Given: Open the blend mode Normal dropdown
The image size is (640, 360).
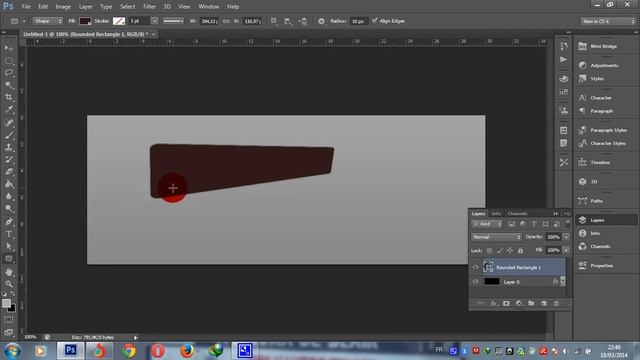Looking at the screenshot, I should tap(496, 237).
